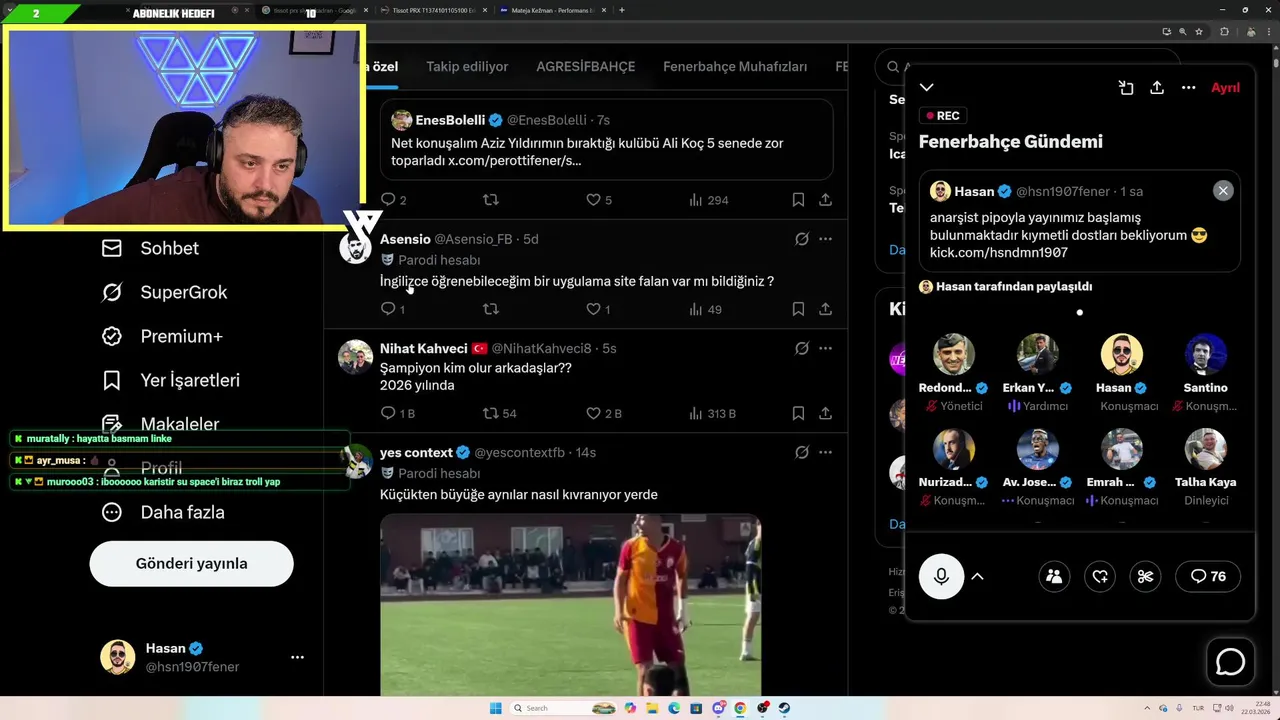
Task: Open Sohbet from the sidebar
Action: coord(150,248)
